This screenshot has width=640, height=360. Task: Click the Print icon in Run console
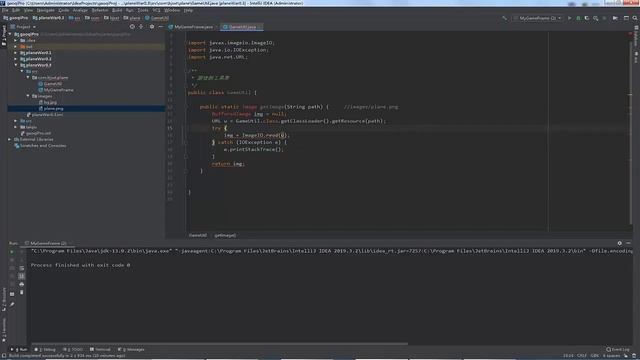pyautogui.click(x=22, y=284)
